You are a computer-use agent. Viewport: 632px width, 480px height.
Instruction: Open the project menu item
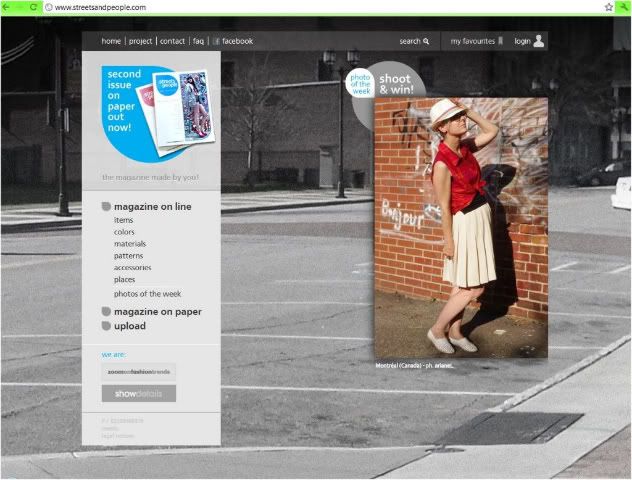pyautogui.click(x=140, y=41)
